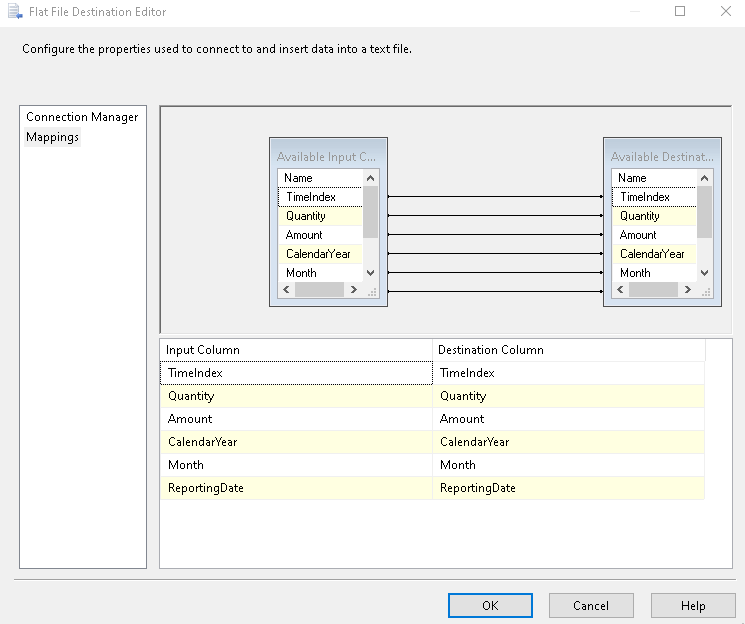This screenshot has height=624, width=745.
Task: Select TimeIndex Input Column cell in grid
Action: pyautogui.click(x=295, y=373)
